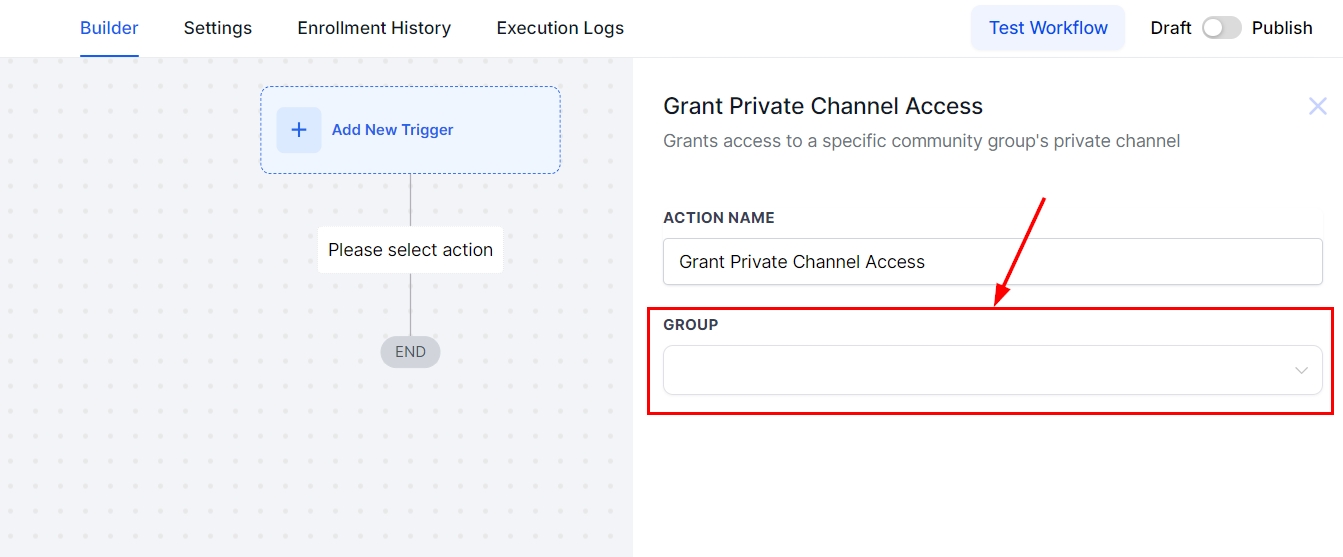Viewport: 1343px width, 557px height.
Task: Go to the Enrollment History tab
Action: [374, 28]
